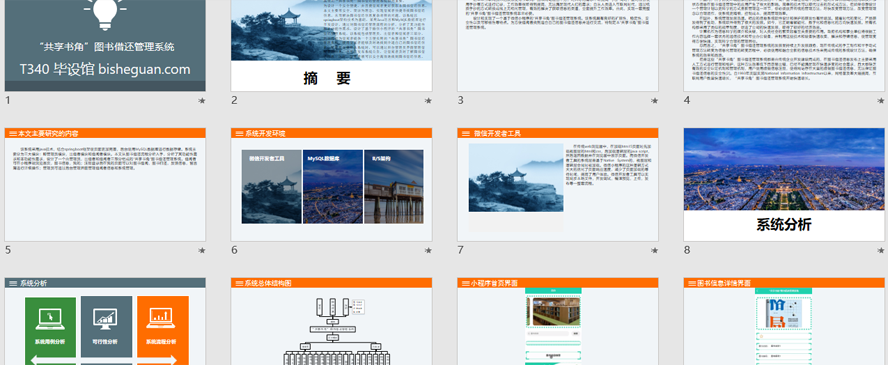This screenshot has width=888, height=365.
Task: Click slide number "7" below 微信开发者工具 slide
Action: coord(460,250)
